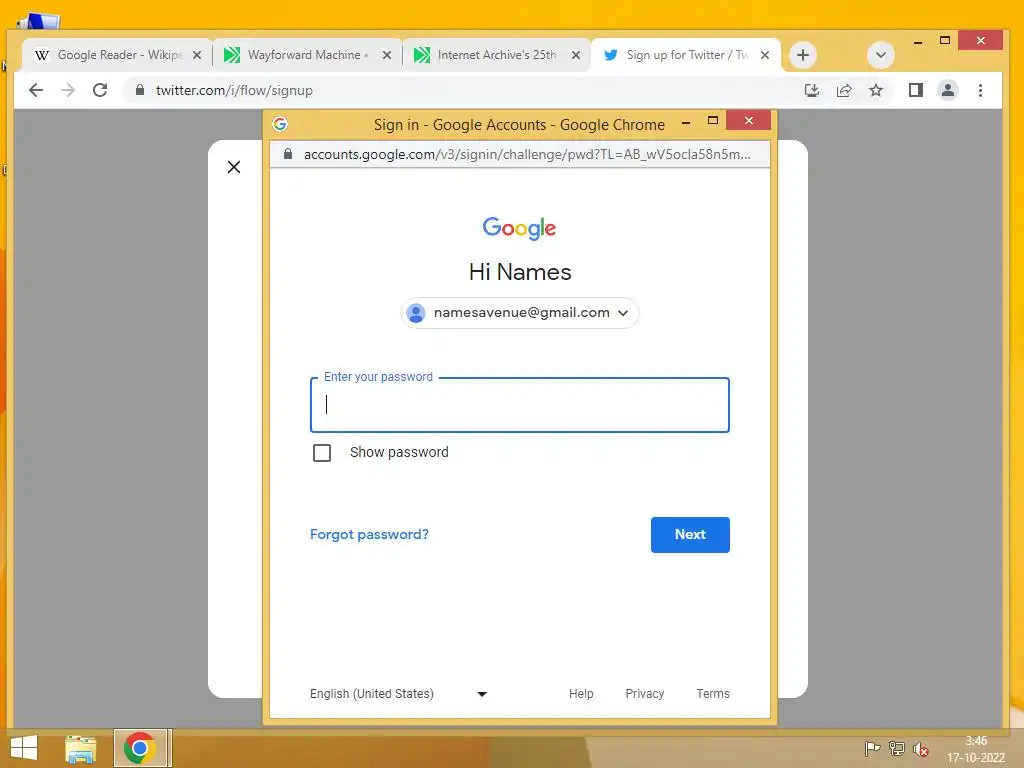Open the Privacy link
1024x768 pixels.
click(x=645, y=694)
